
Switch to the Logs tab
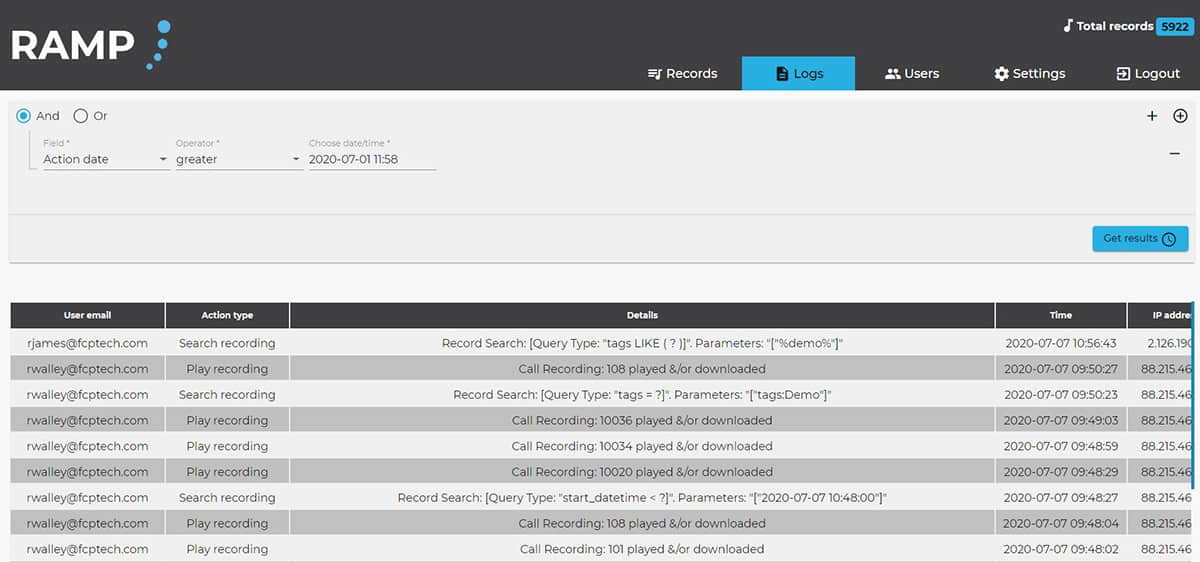point(798,73)
